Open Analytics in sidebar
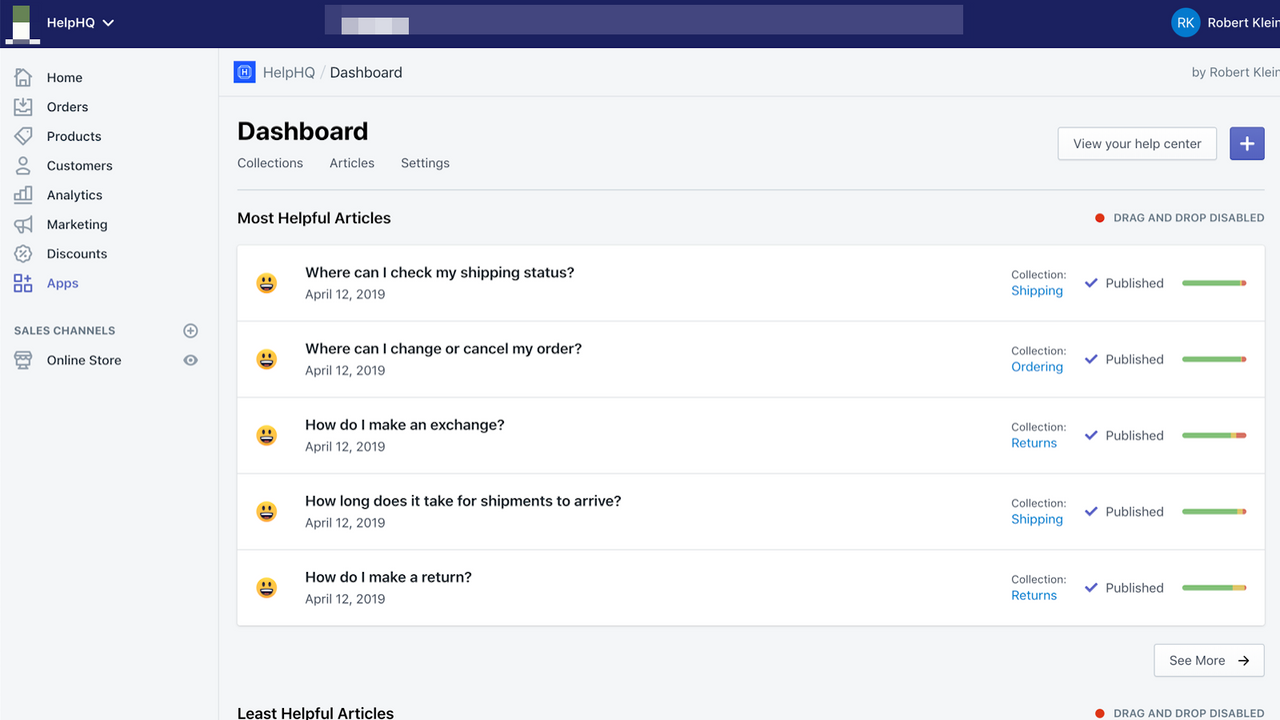Screen dimensions: 1280x720 (74, 195)
